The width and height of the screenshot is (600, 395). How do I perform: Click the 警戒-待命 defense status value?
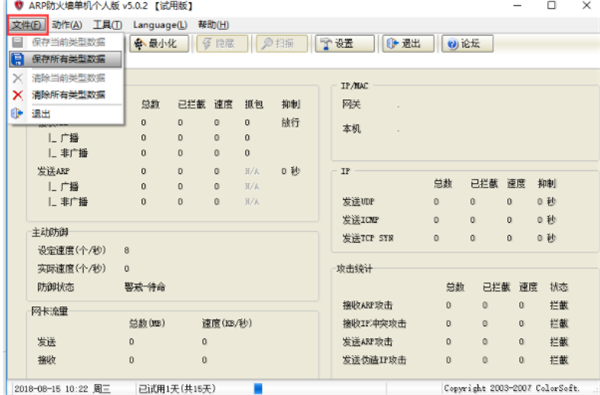[x=145, y=287]
